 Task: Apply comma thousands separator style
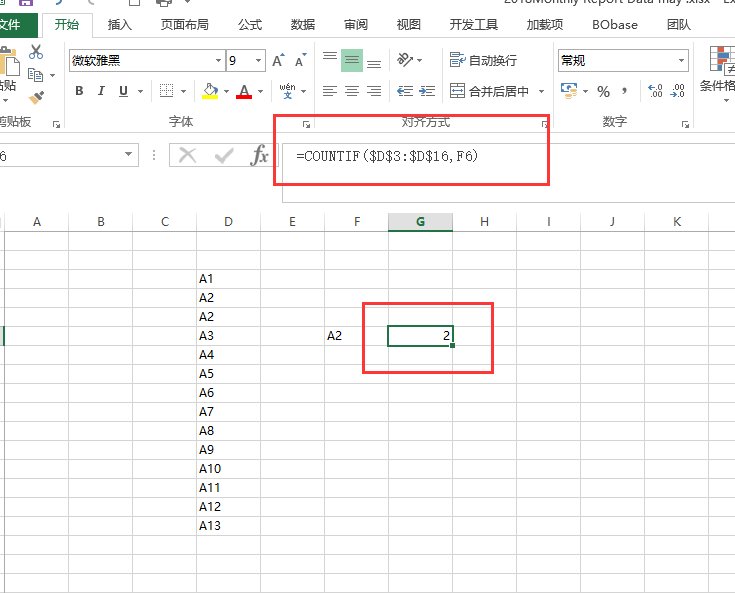pos(624,90)
